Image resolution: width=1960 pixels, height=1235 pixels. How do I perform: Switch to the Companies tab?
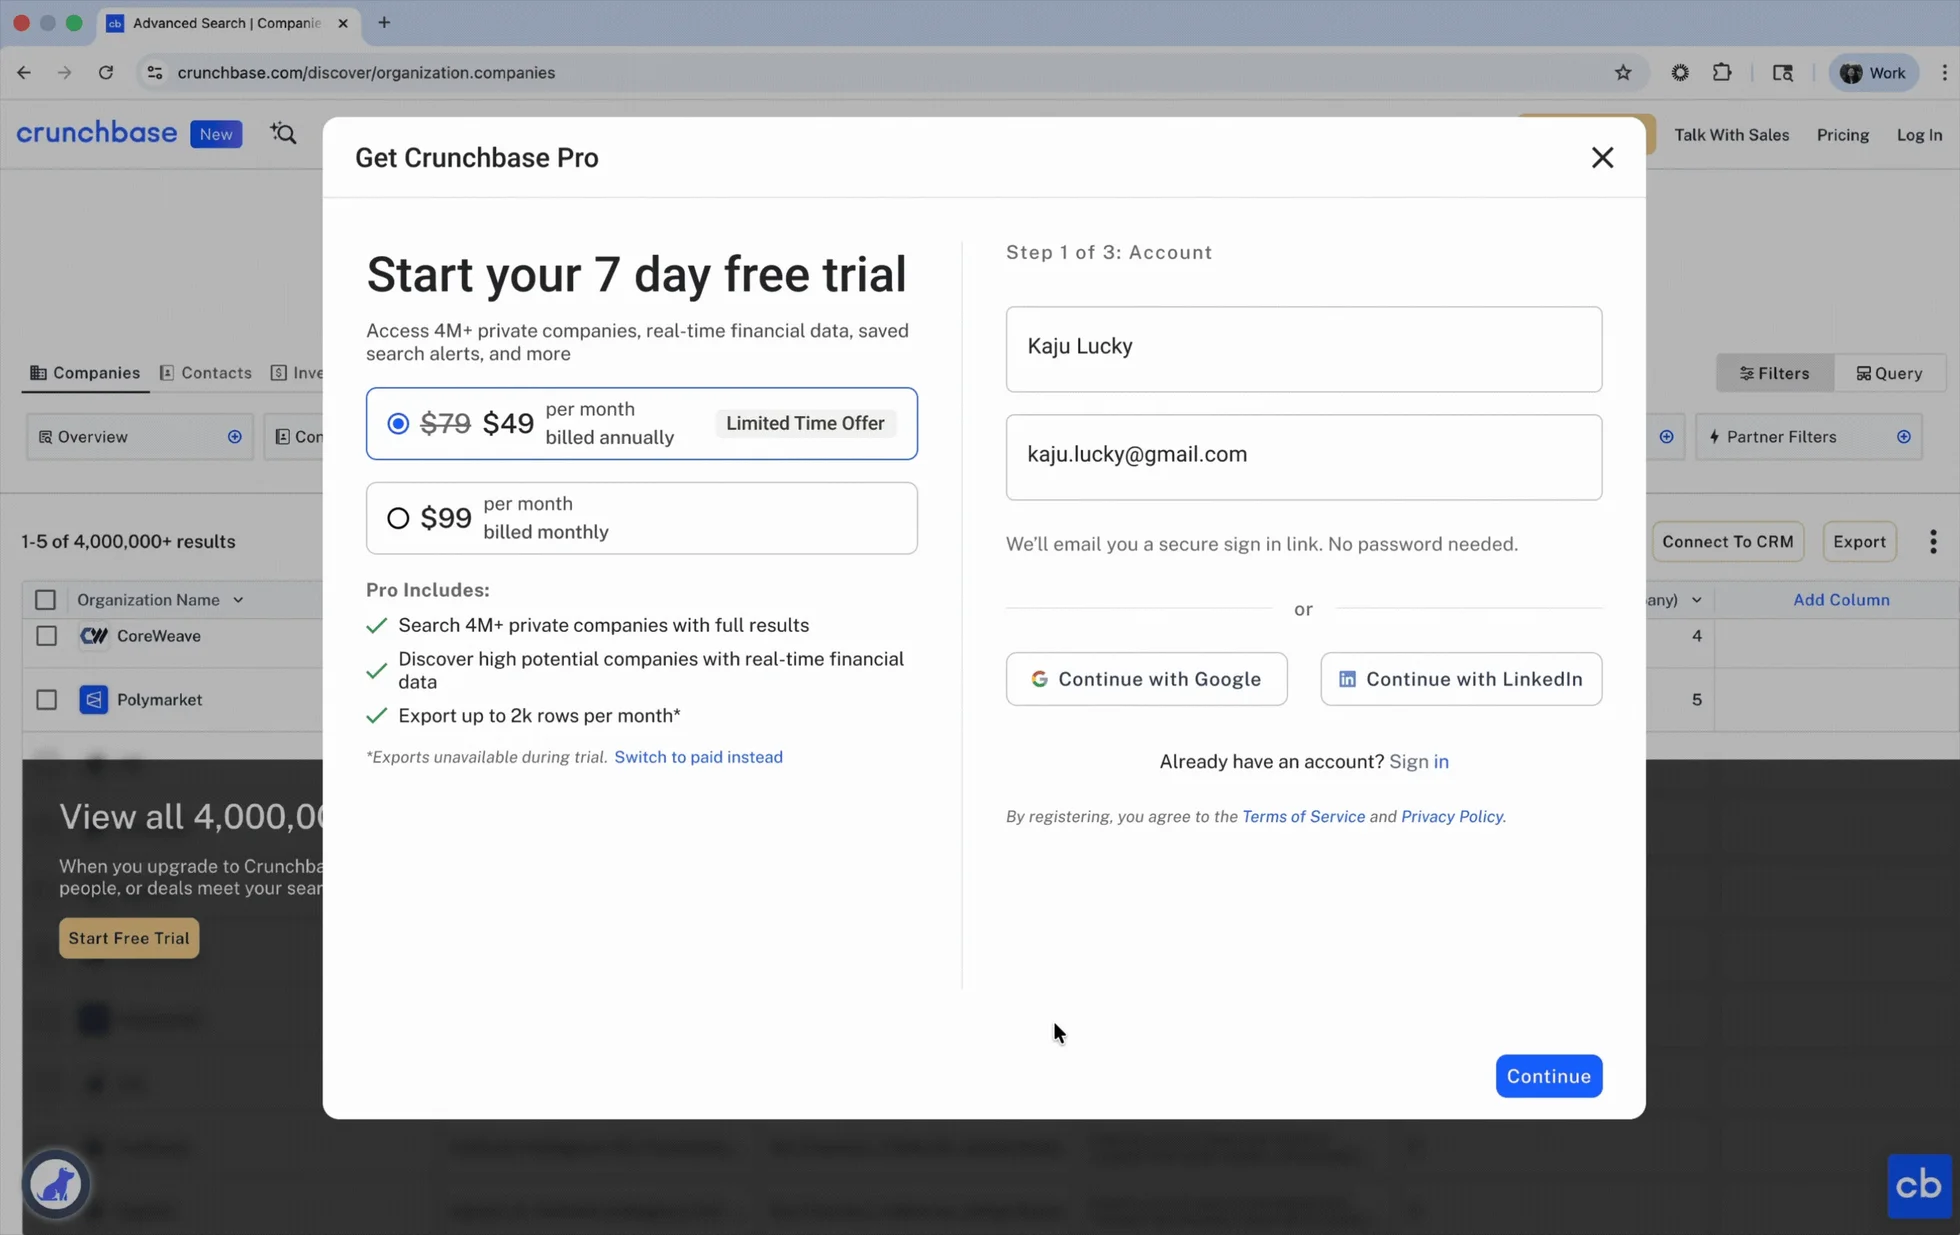tap(85, 373)
